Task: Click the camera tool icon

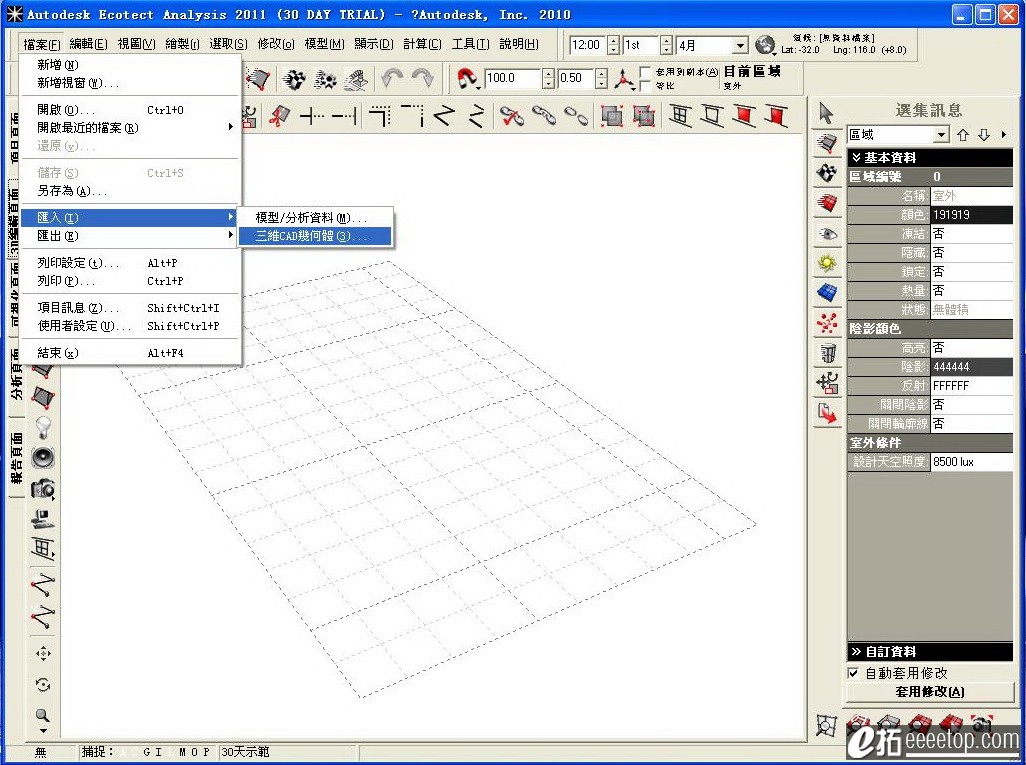Action: click(43, 488)
